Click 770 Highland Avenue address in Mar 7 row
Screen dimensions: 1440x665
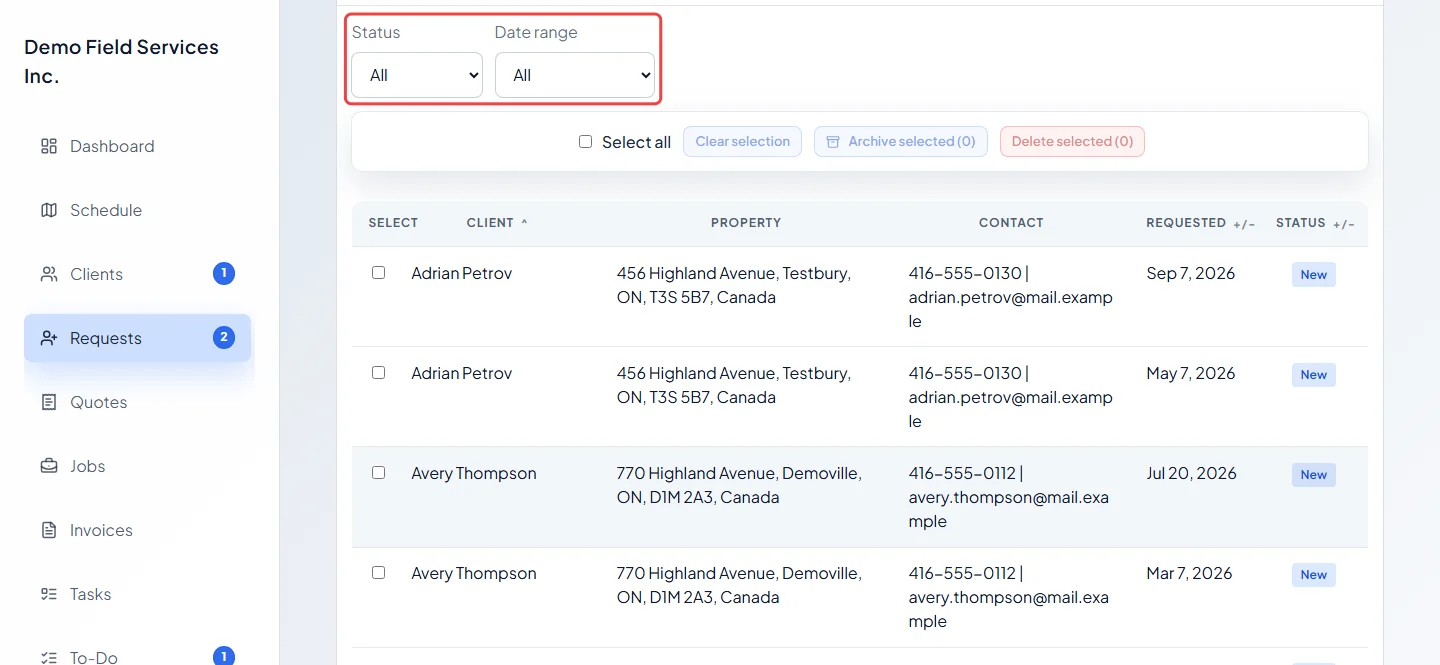click(x=739, y=585)
